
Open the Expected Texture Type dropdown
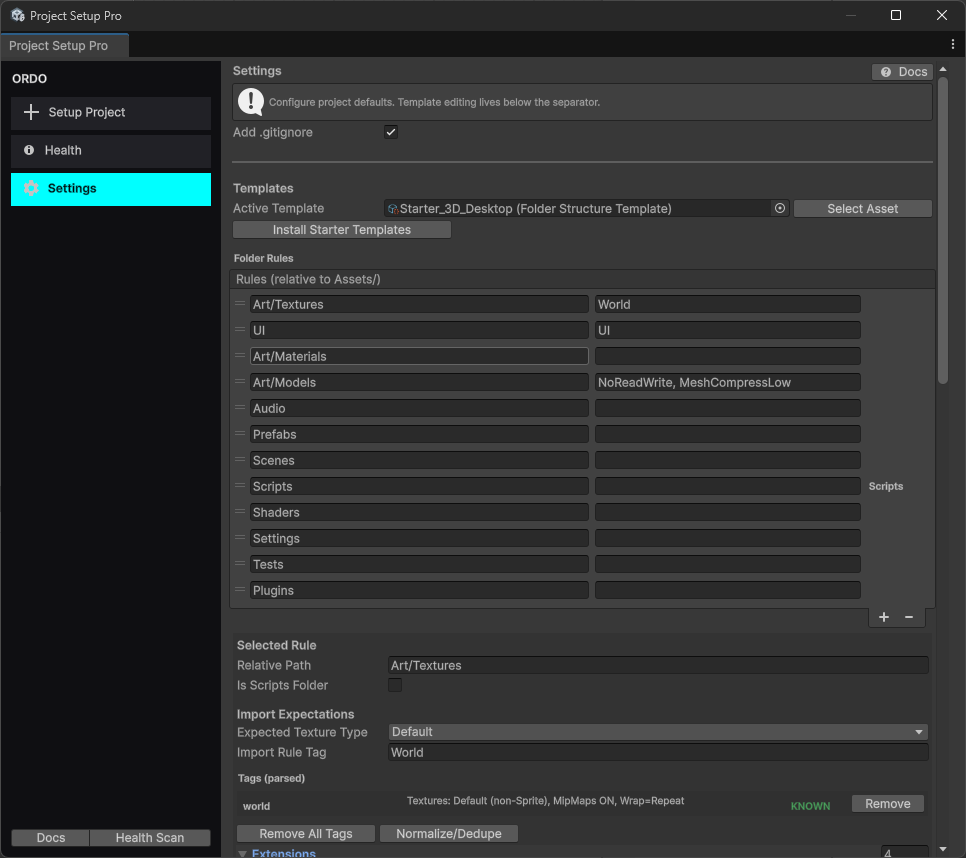coord(658,732)
